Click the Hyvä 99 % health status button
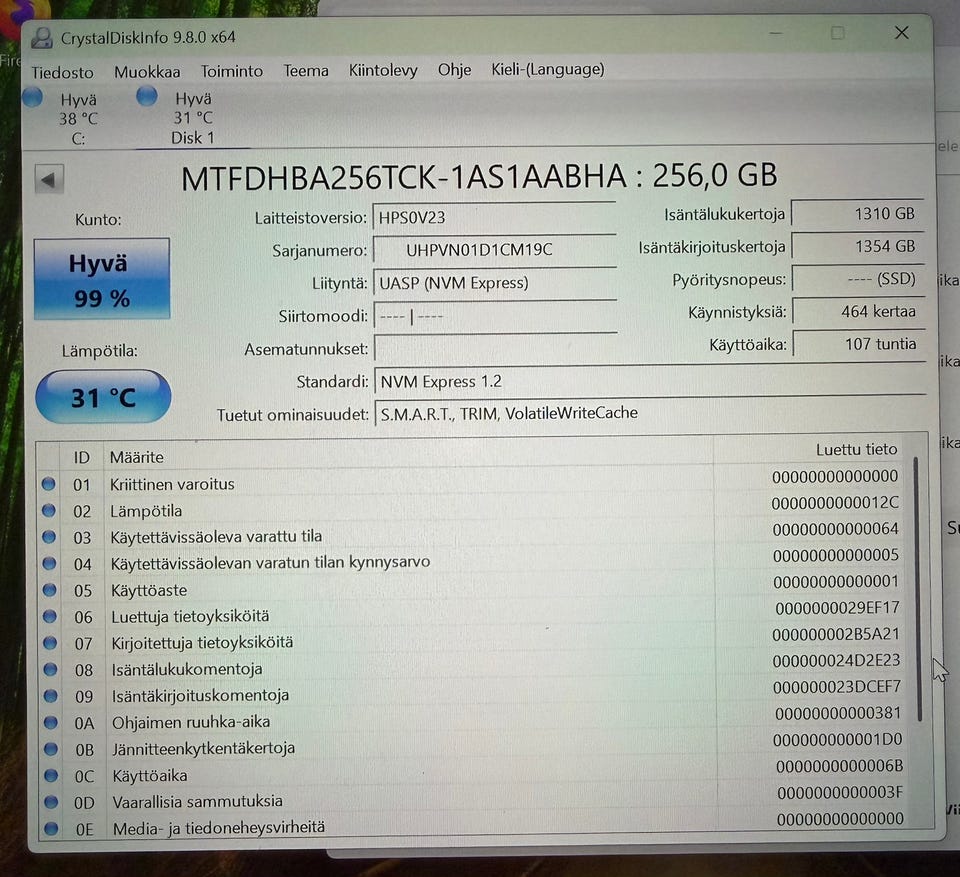Image resolution: width=960 pixels, height=877 pixels. (101, 280)
